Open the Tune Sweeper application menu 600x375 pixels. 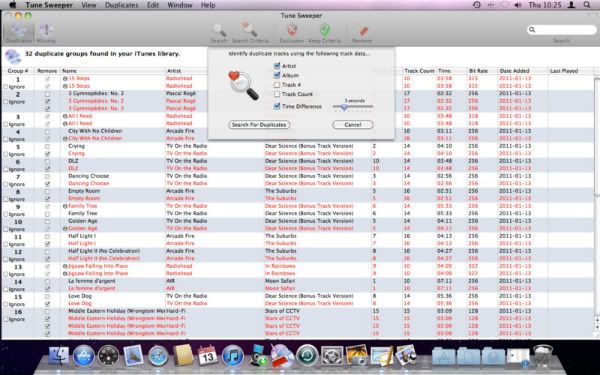point(49,5)
